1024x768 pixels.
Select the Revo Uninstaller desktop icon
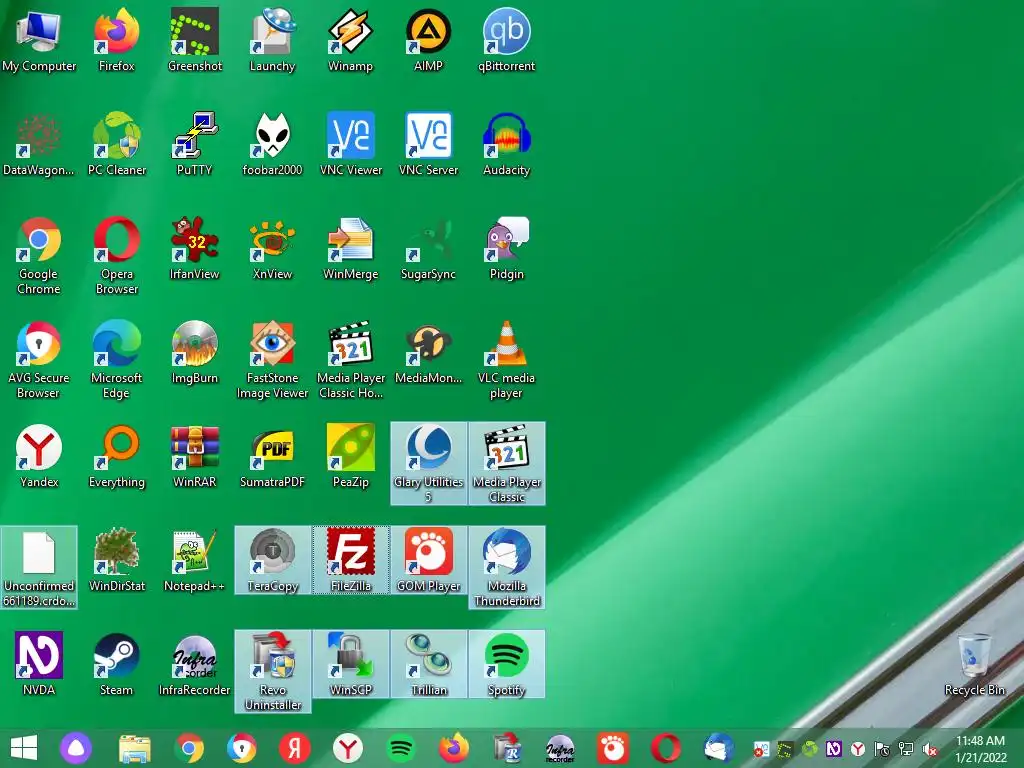coord(272,671)
